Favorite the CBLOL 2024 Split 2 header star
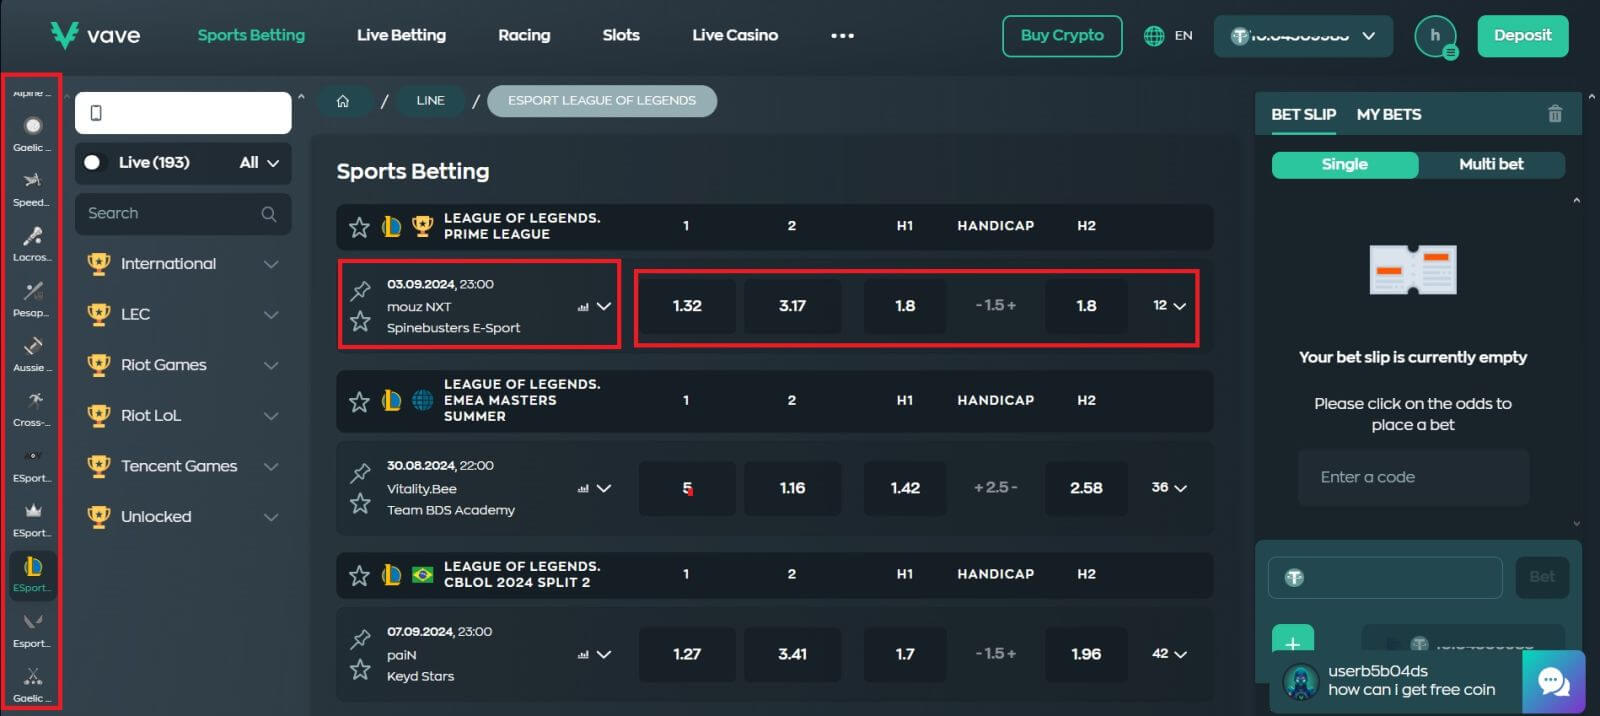The height and width of the screenshot is (716, 1600). [359, 576]
